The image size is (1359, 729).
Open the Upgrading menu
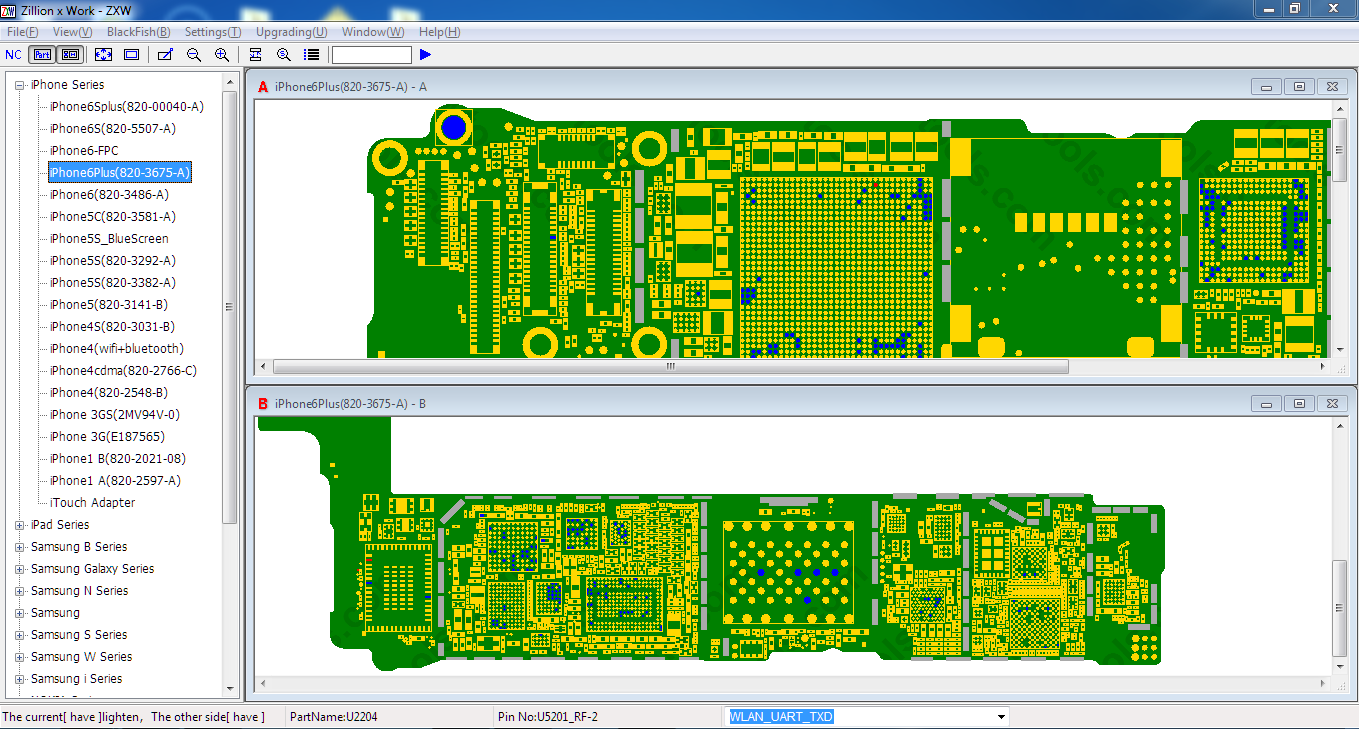[291, 32]
